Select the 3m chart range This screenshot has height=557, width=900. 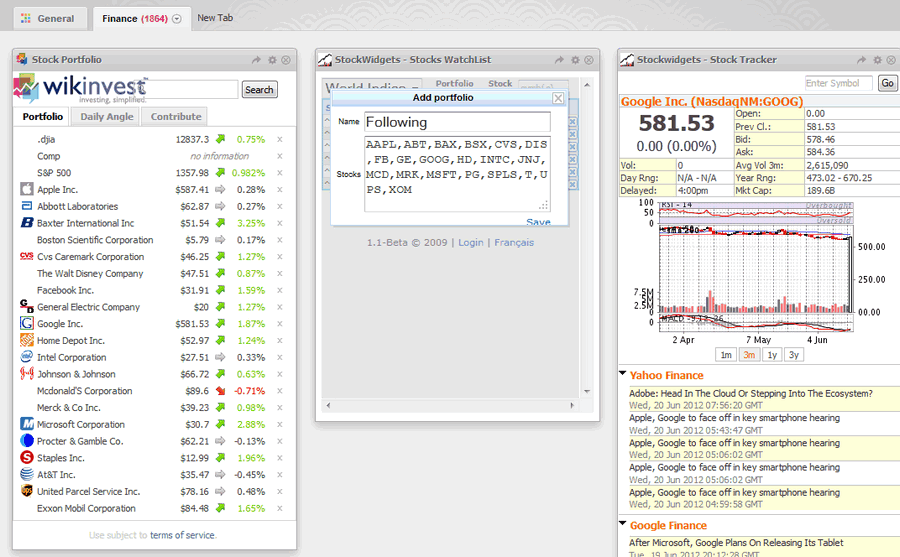[x=749, y=355]
